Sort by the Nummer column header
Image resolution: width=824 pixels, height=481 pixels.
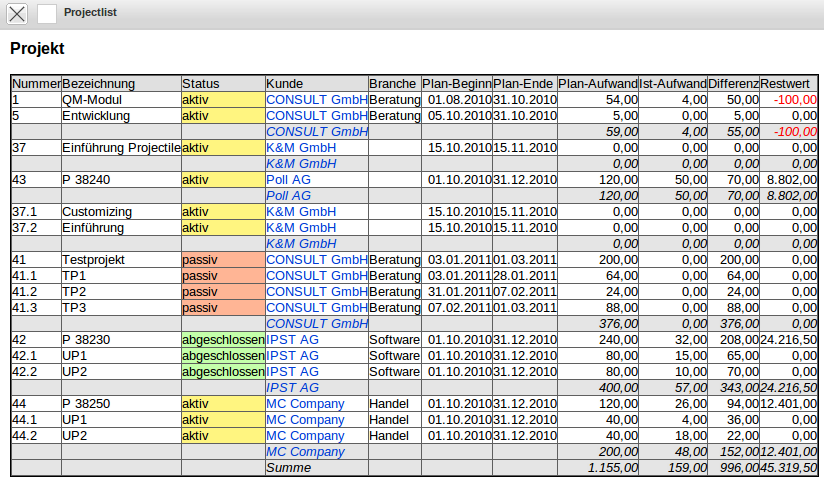coord(36,84)
